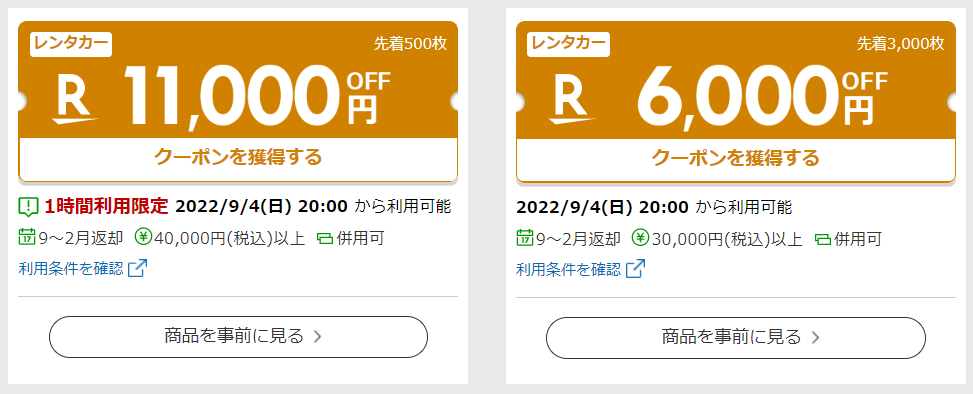Click the alert speech-bubble icon beside 1時間利用限定
This screenshot has height=394, width=973.
click(29, 206)
